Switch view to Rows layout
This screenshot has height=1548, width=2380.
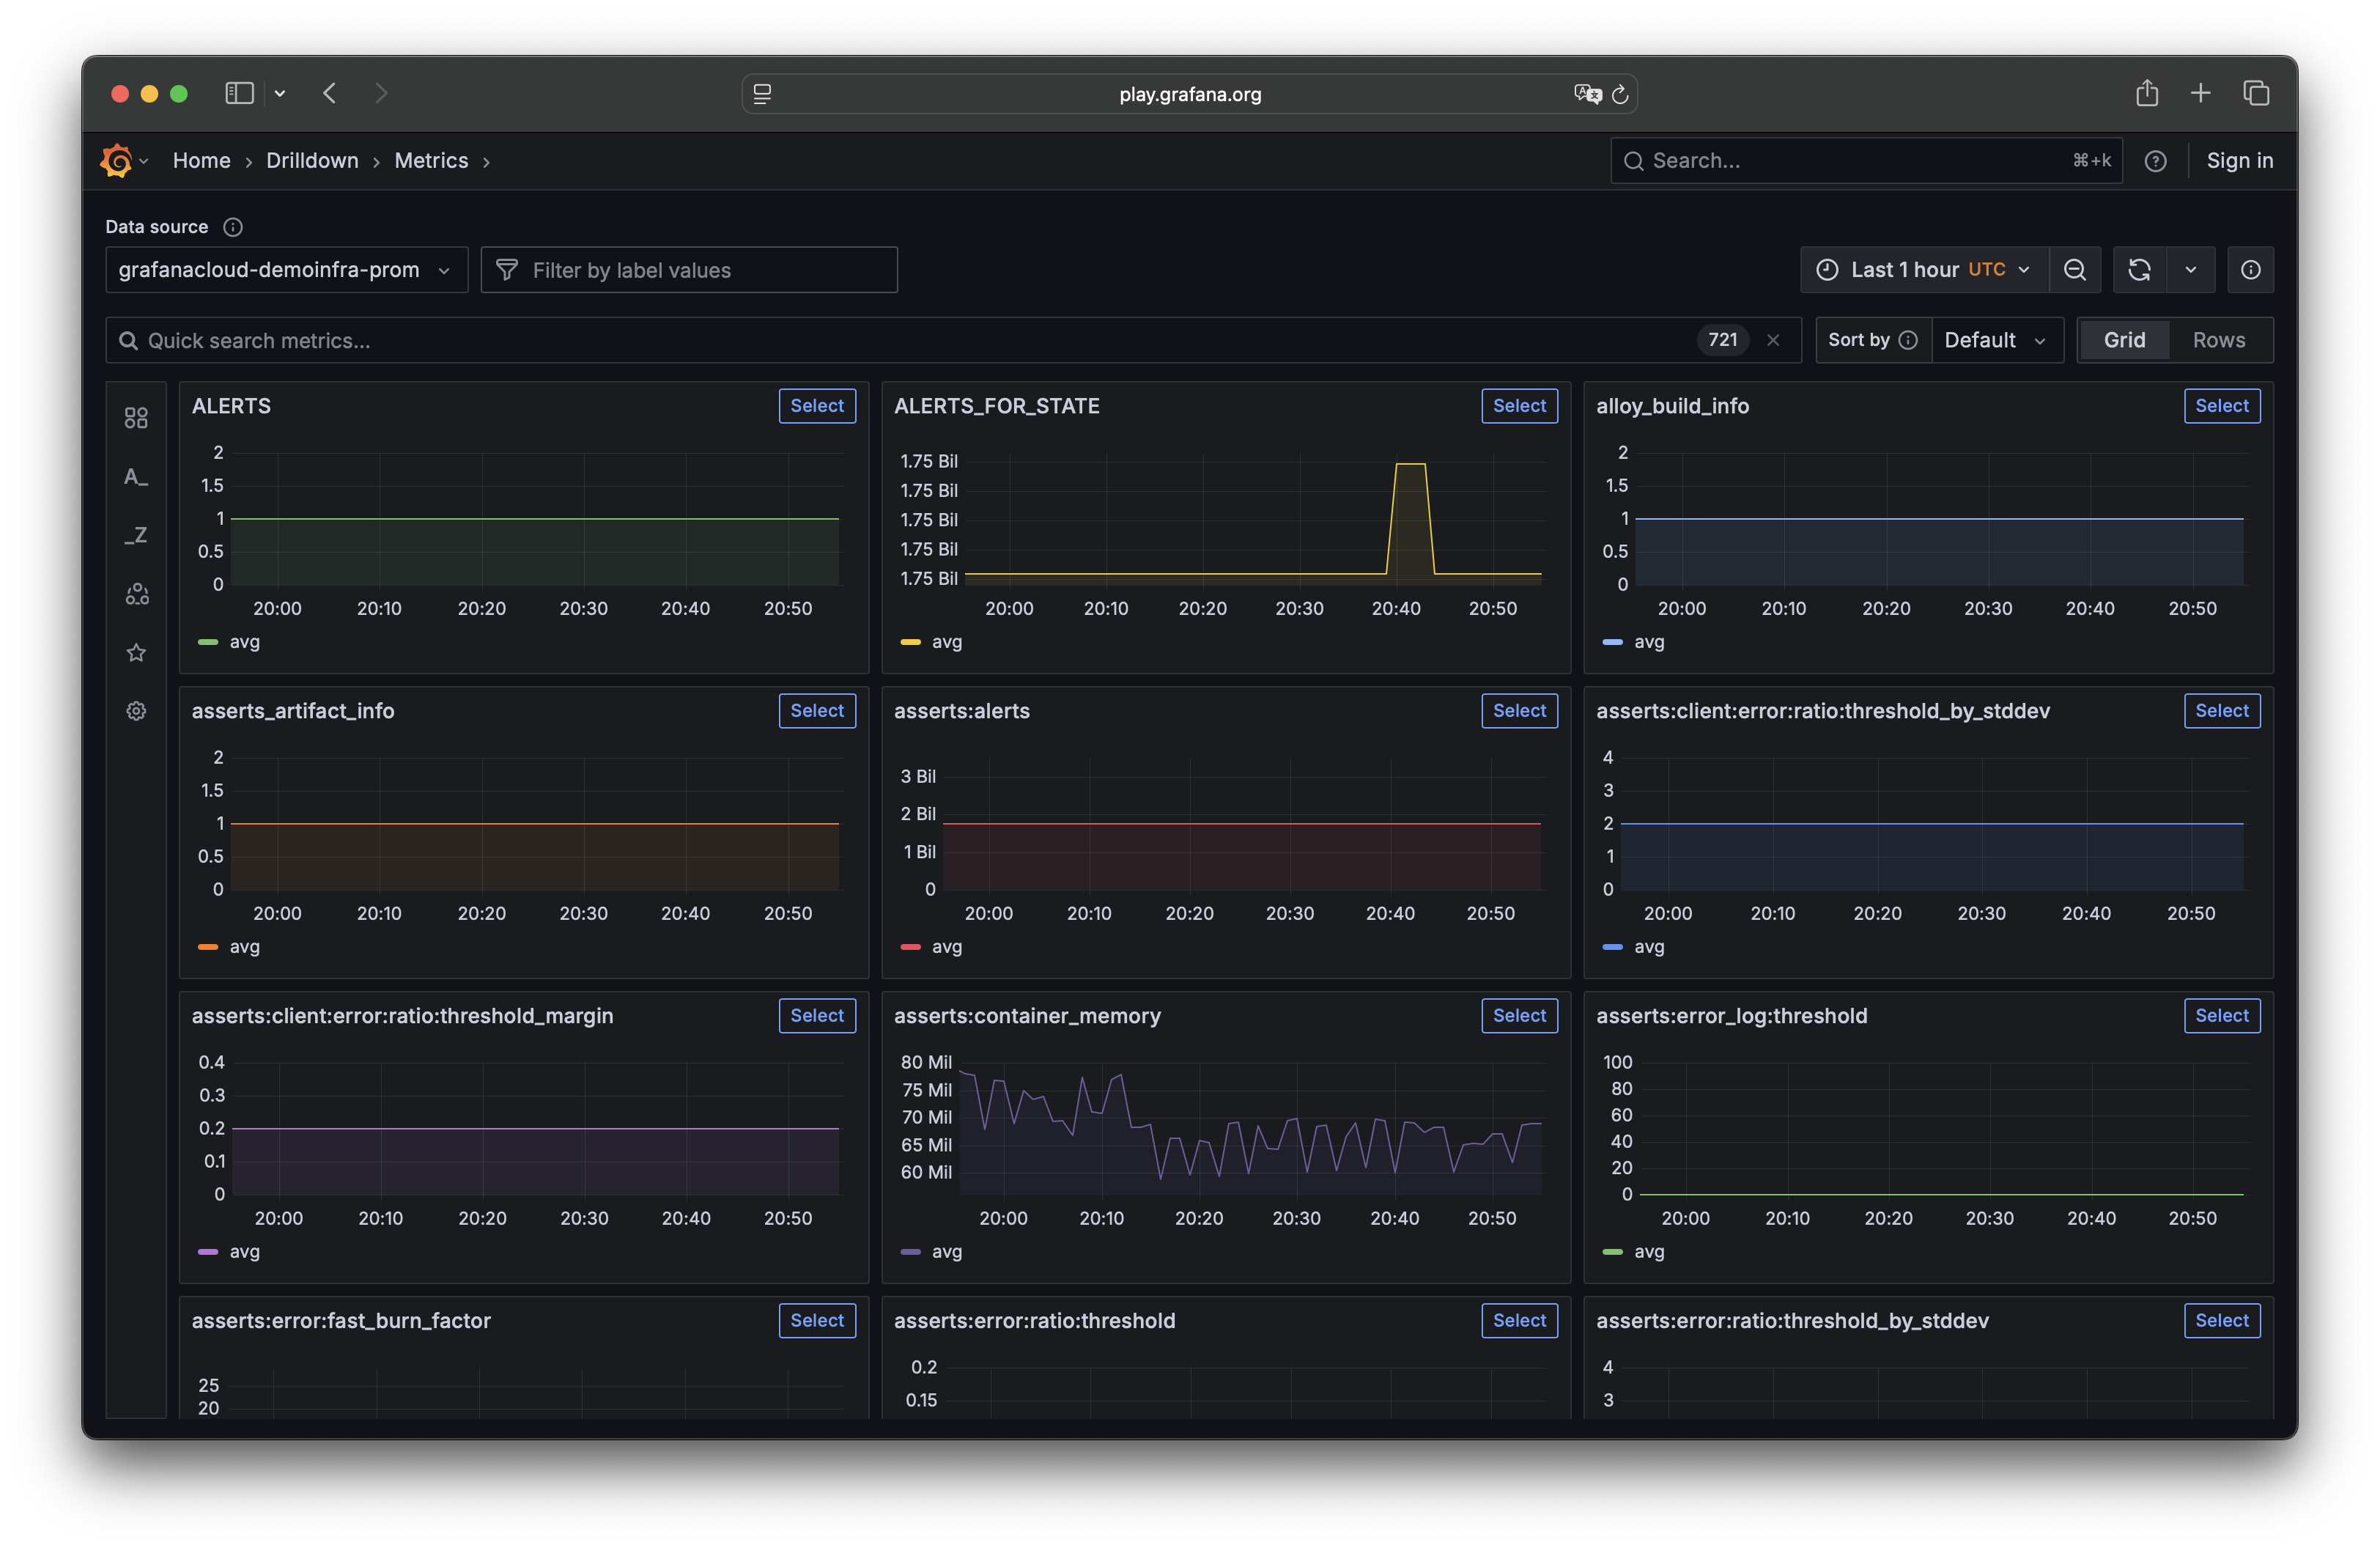tap(2218, 340)
